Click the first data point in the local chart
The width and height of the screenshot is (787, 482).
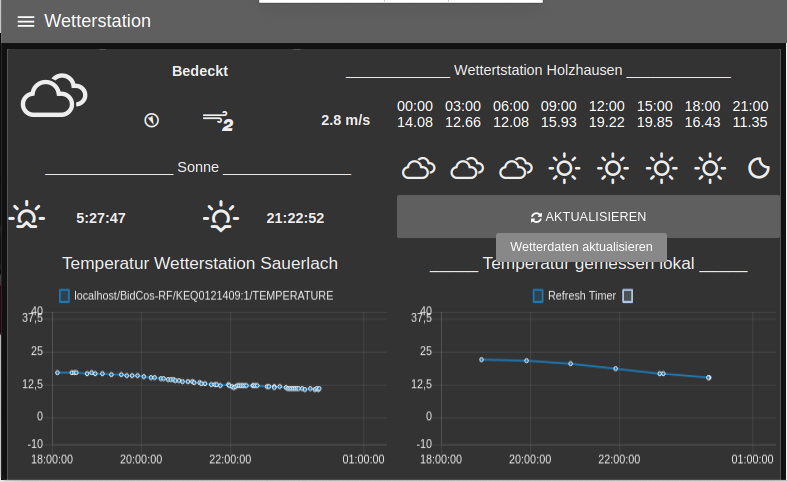pos(481,359)
